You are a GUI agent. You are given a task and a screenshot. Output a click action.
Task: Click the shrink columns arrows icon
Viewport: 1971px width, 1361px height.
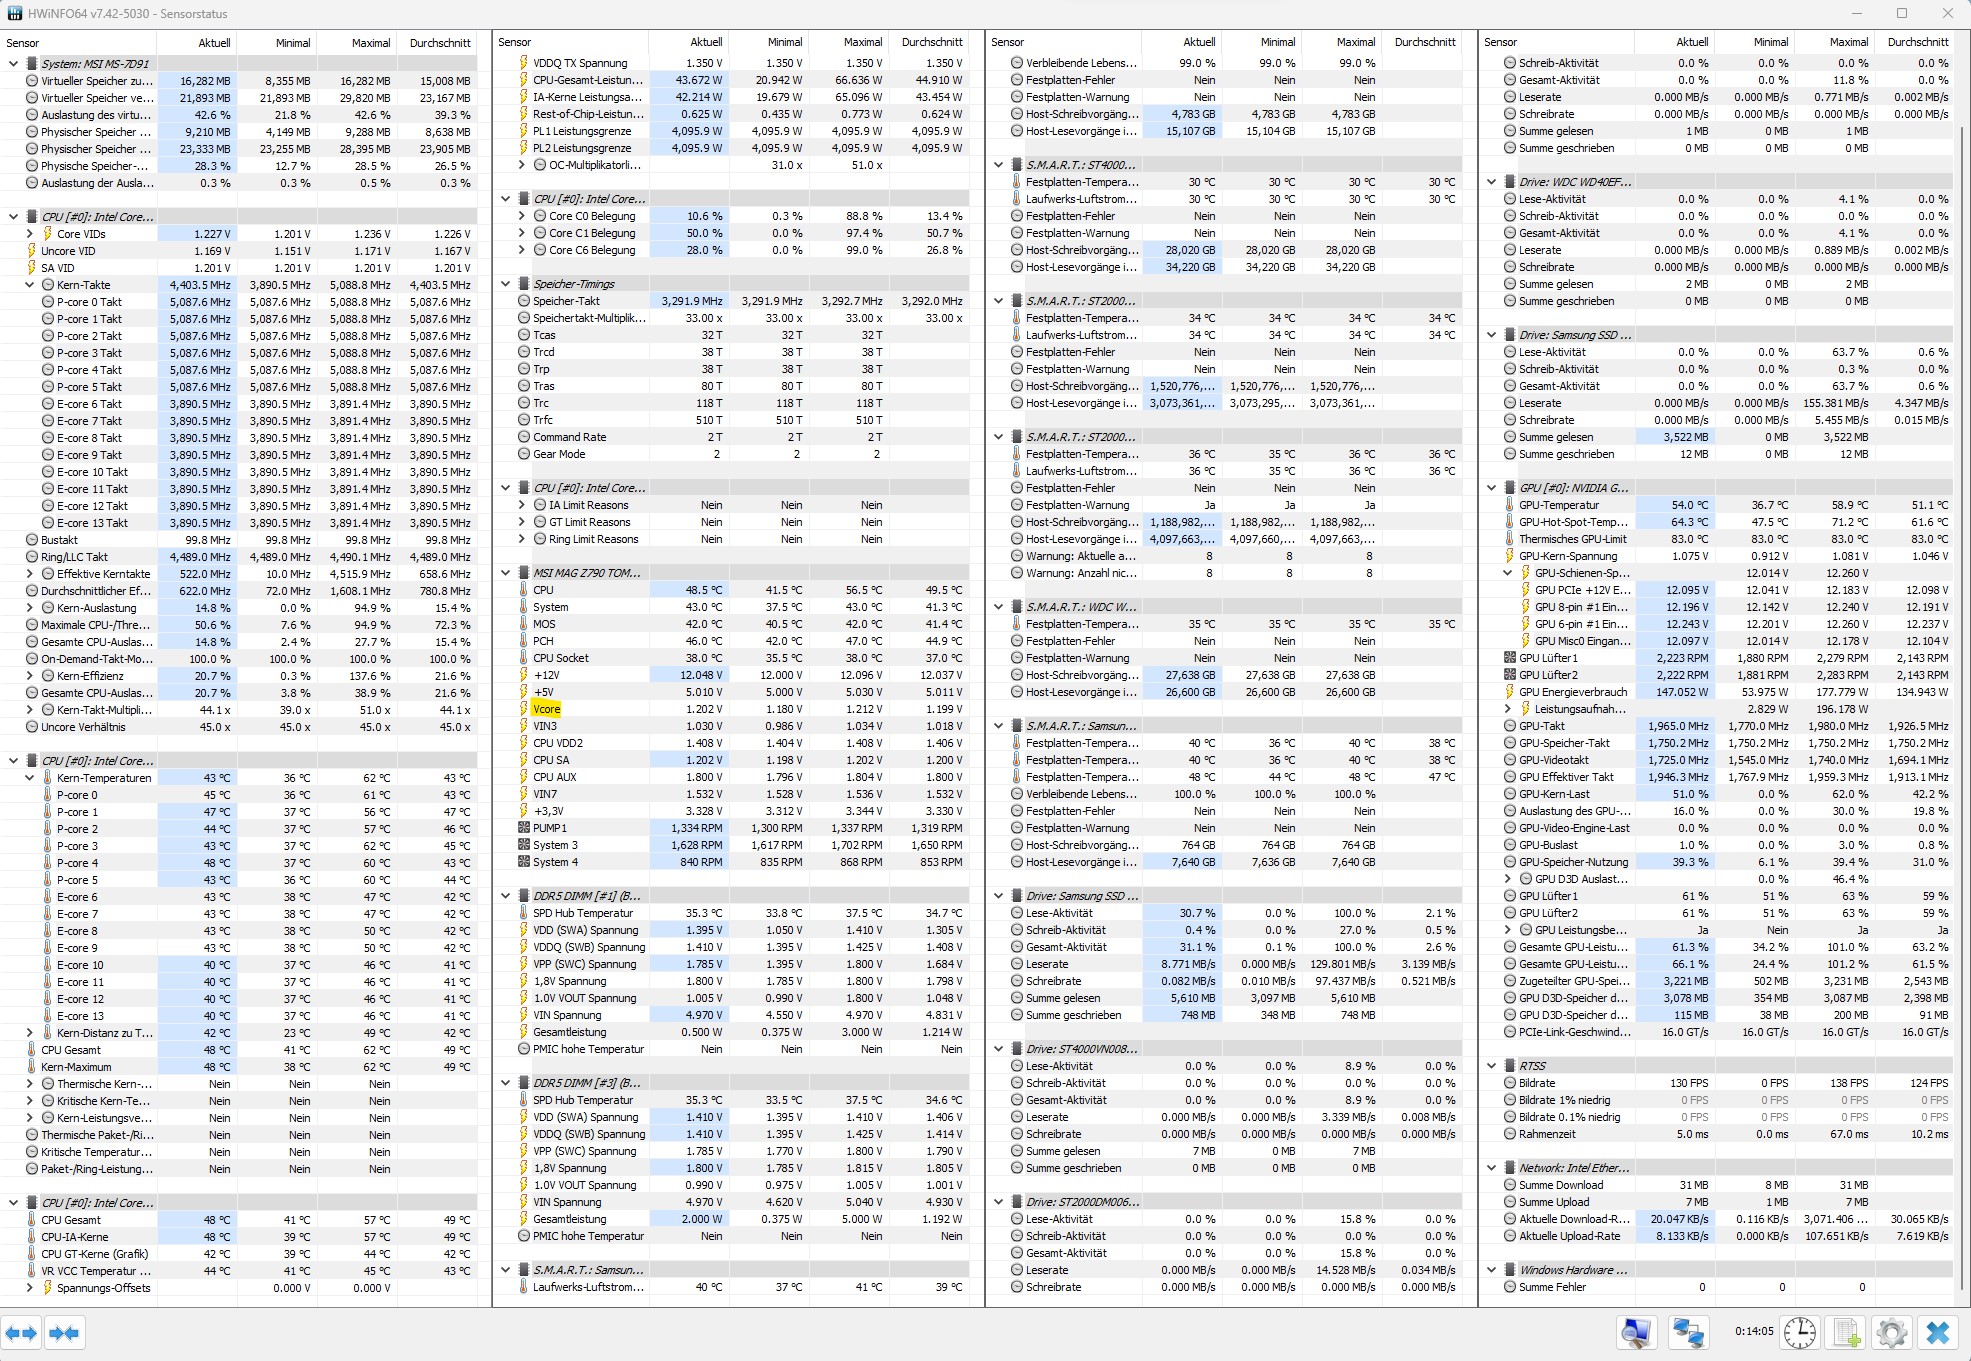pyautogui.click(x=64, y=1333)
